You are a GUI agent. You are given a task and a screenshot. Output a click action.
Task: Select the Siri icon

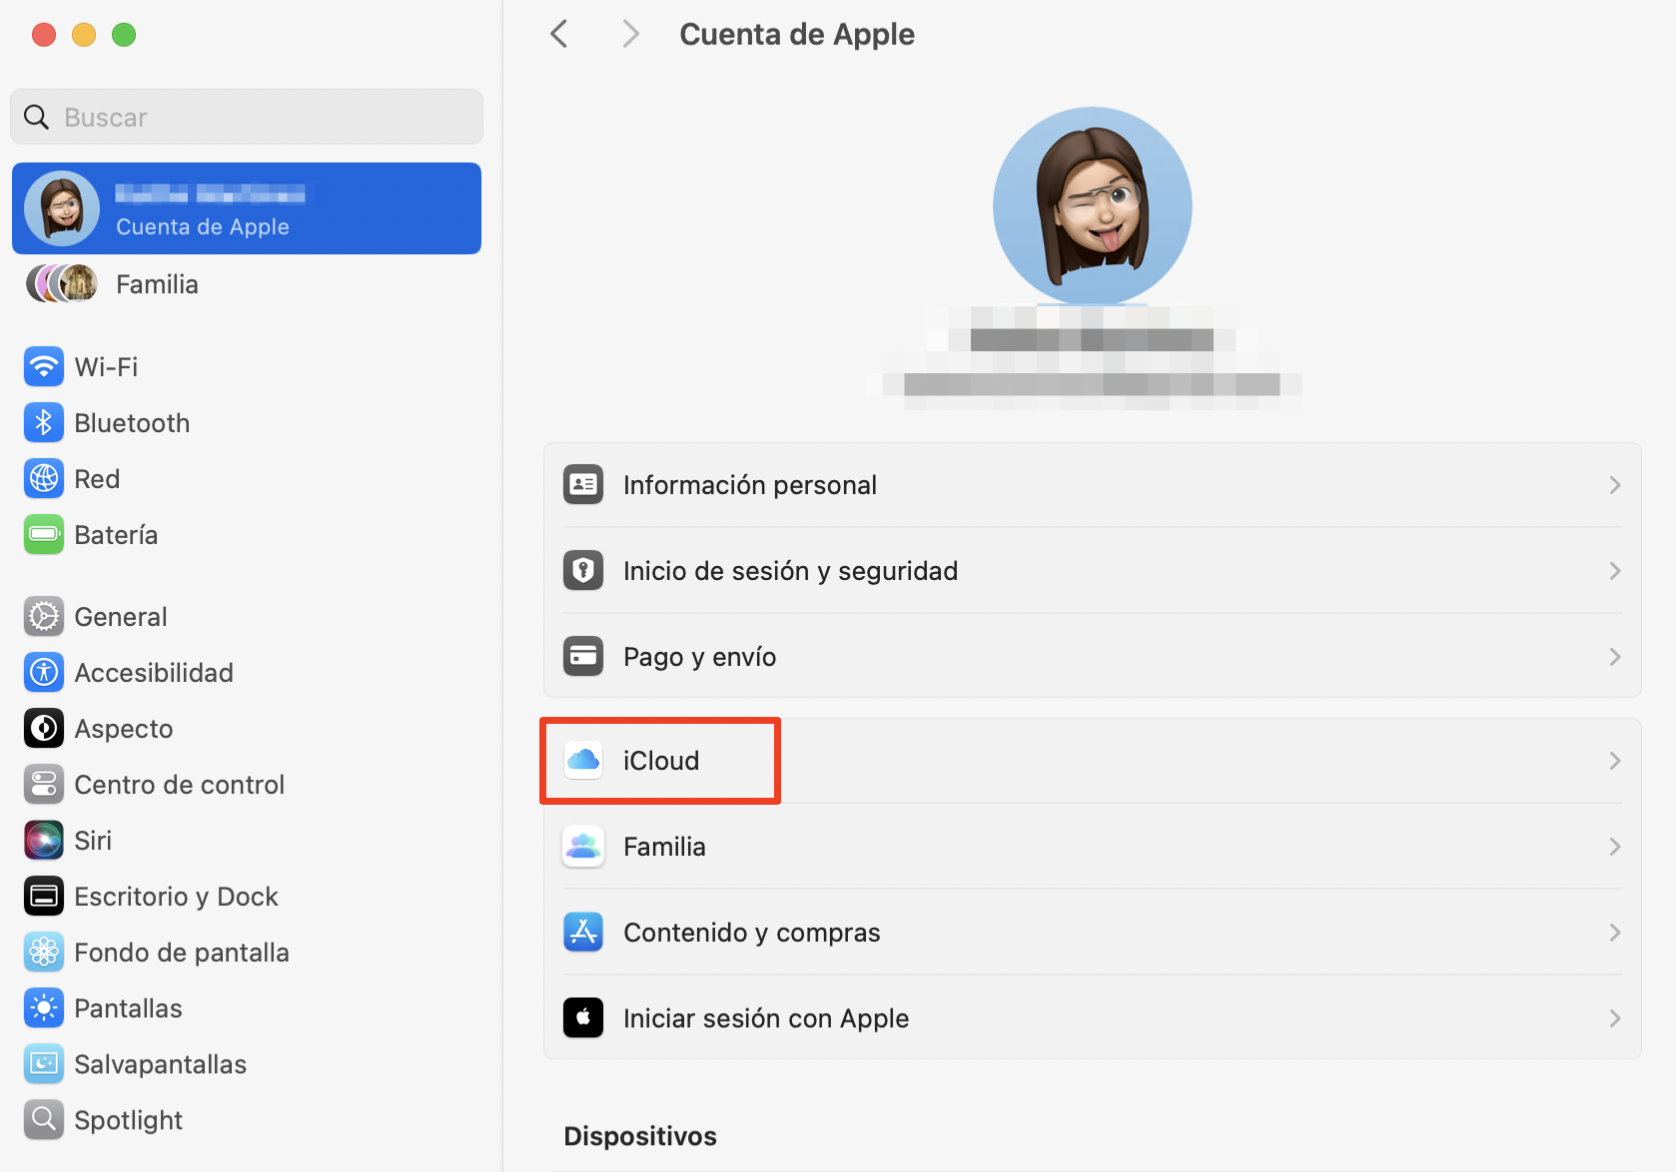point(44,841)
